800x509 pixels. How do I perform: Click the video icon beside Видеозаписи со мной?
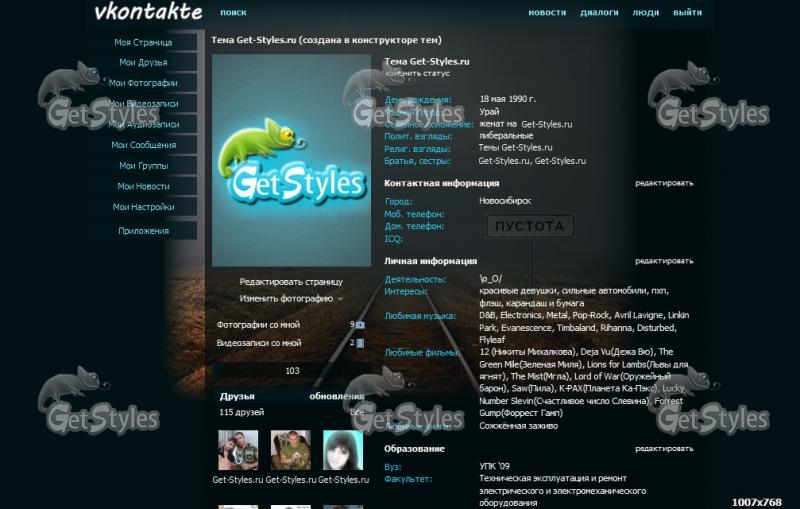point(360,344)
